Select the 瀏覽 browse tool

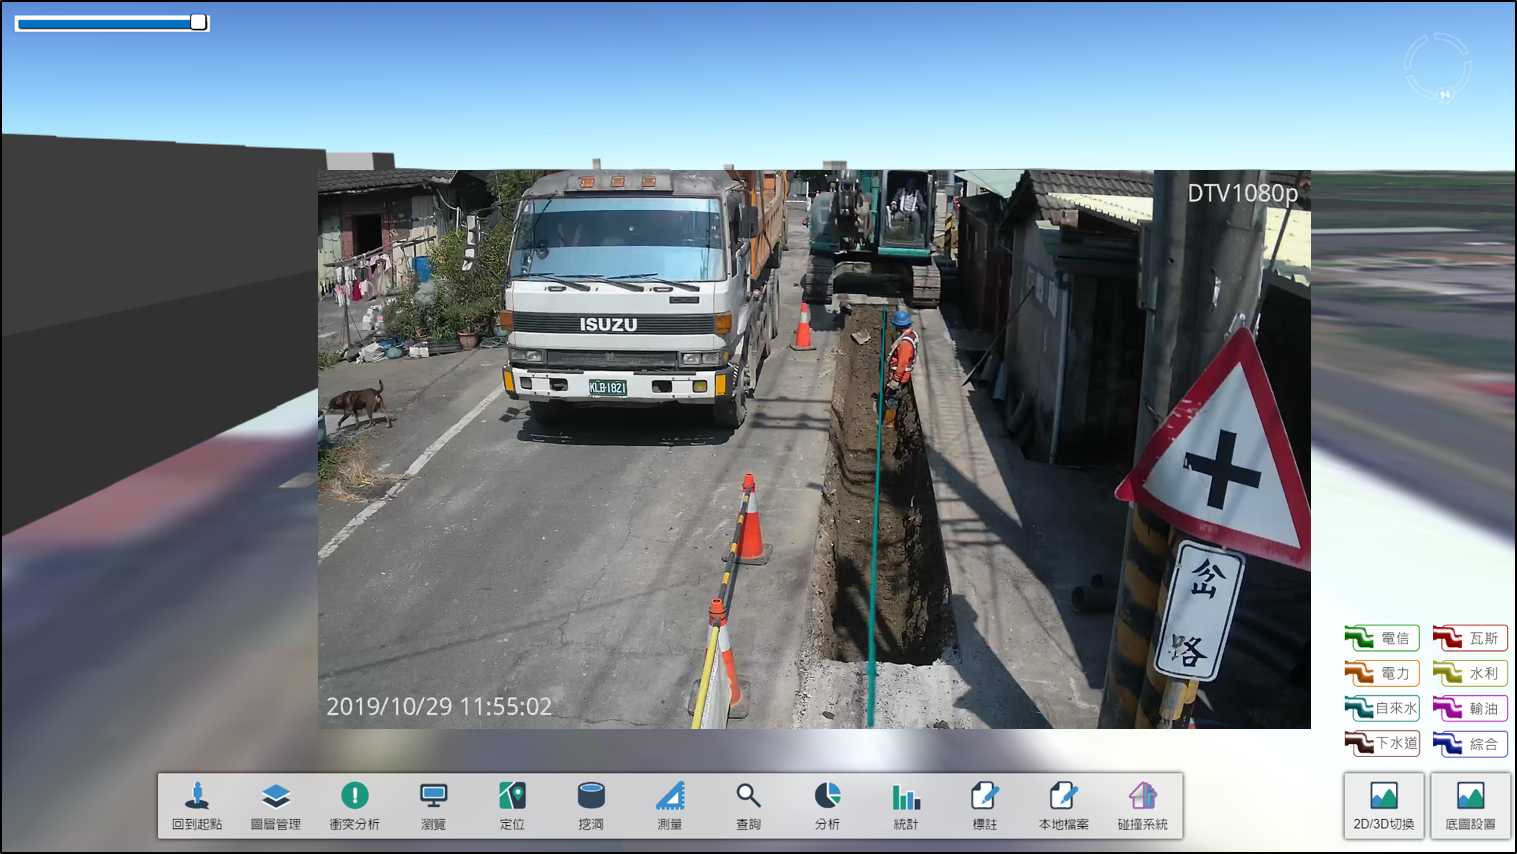tap(433, 805)
